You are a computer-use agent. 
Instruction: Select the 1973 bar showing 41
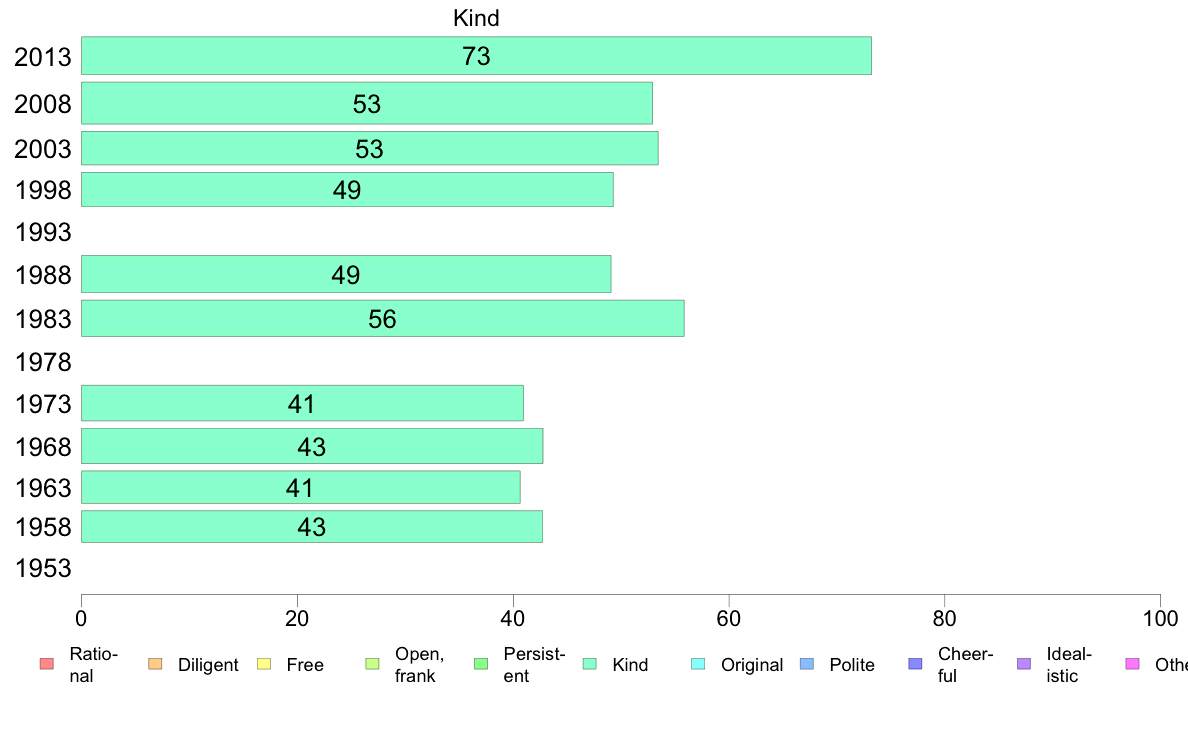(x=302, y=403)
